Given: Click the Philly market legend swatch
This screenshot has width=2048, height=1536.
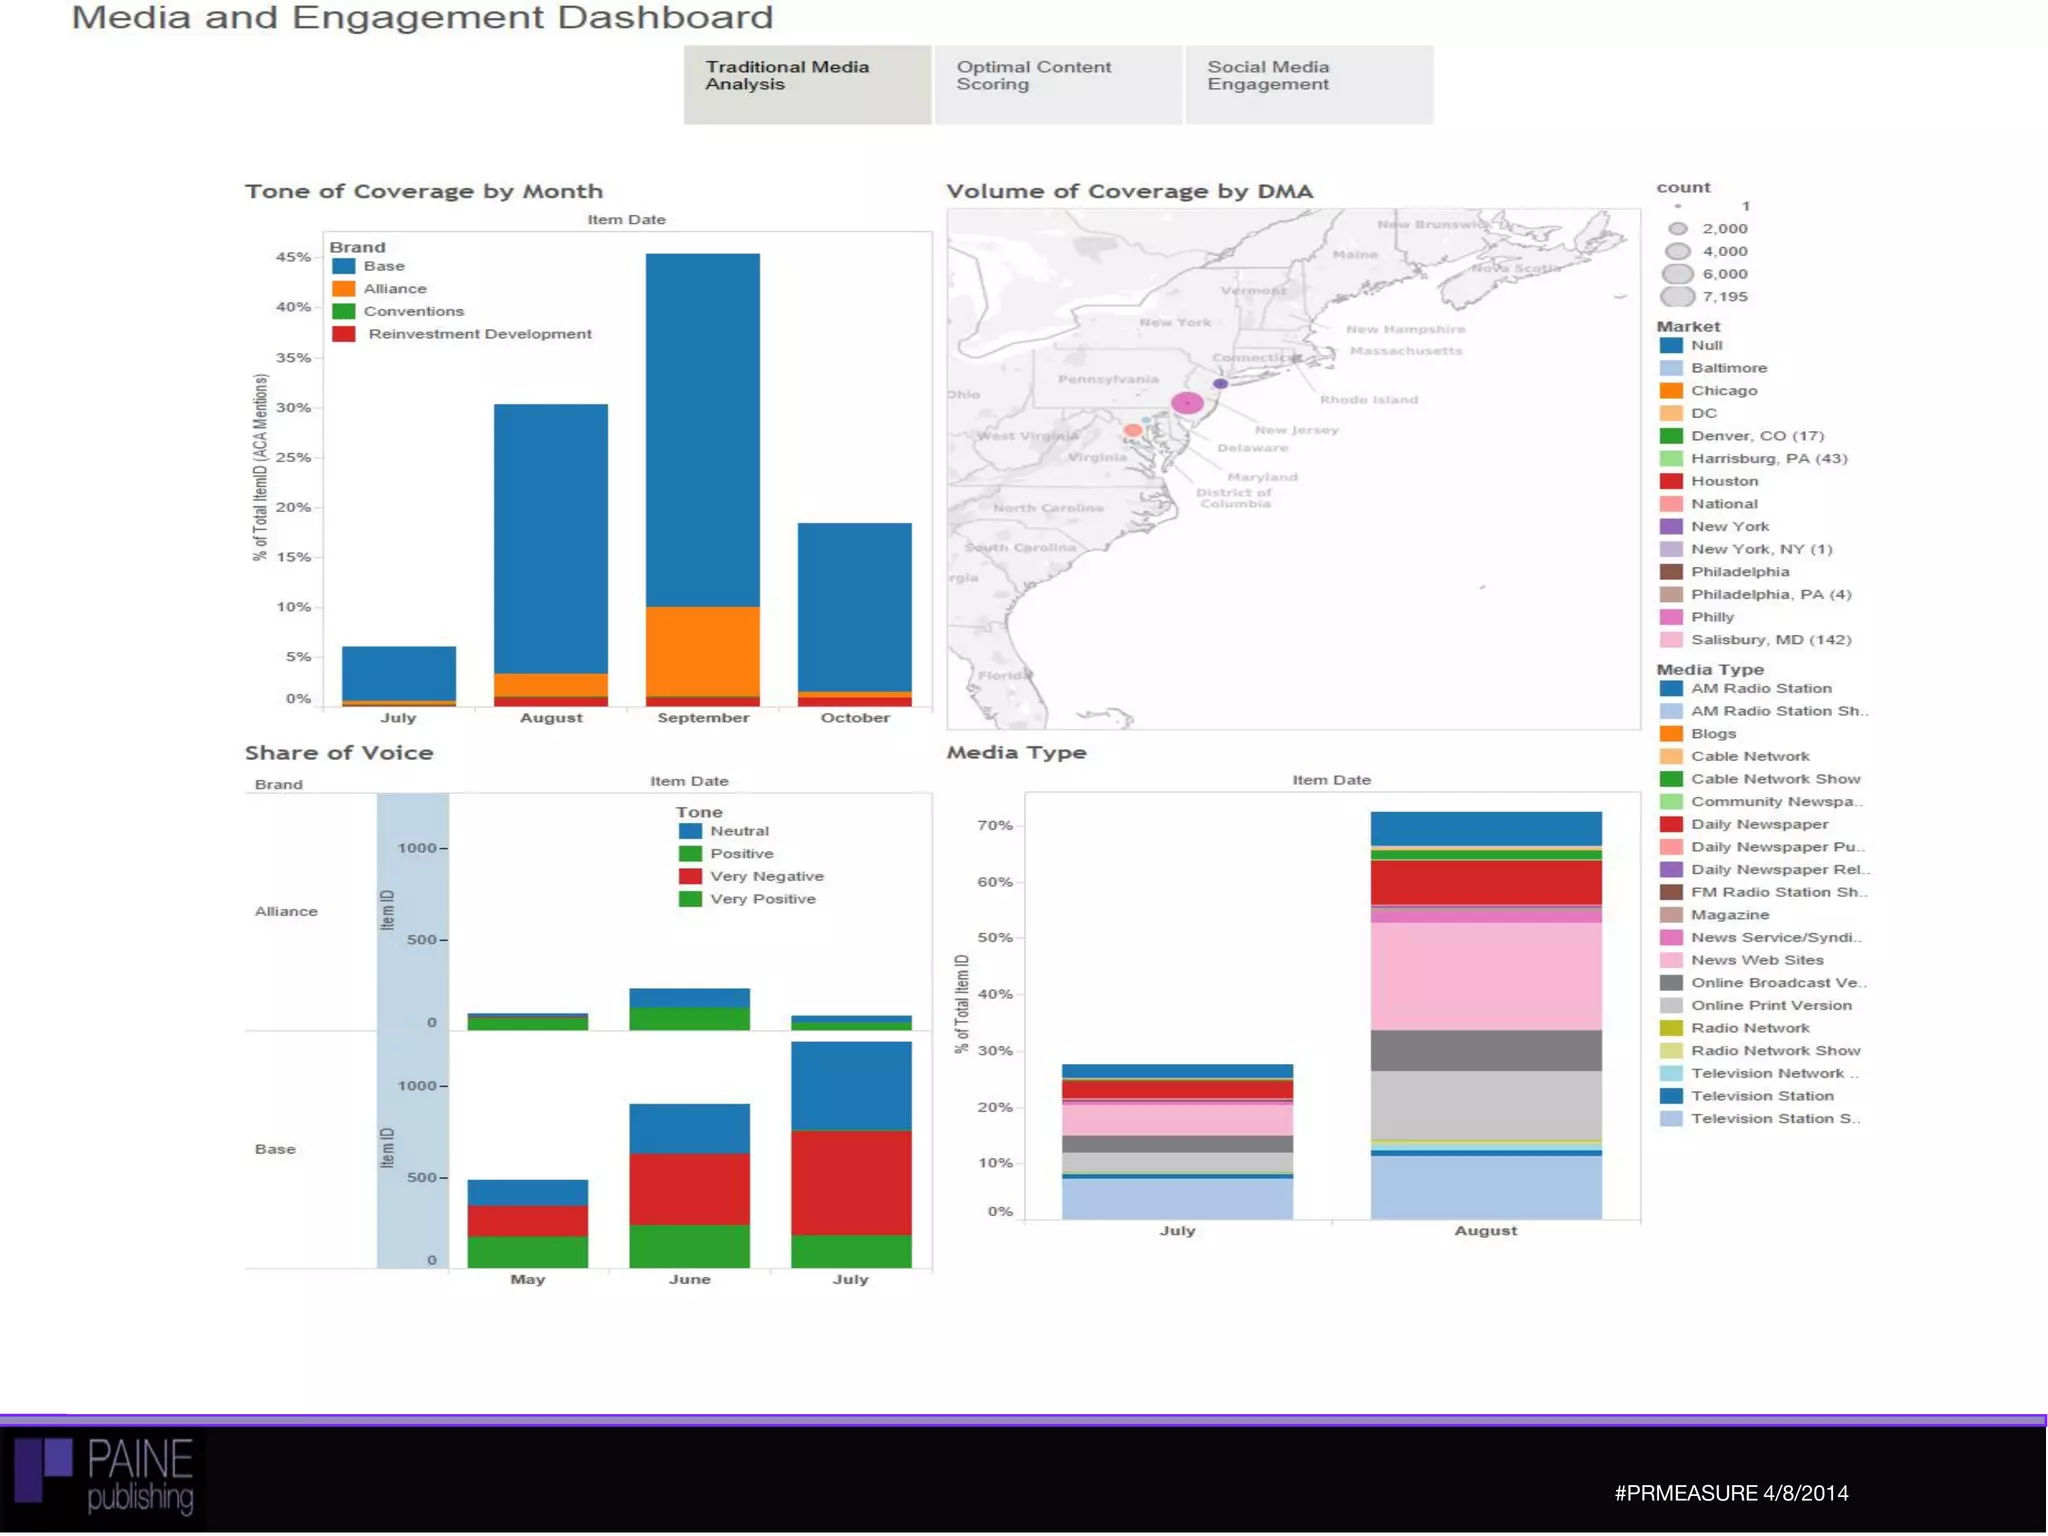Looking at the screenshot, I should [1671, 617].
